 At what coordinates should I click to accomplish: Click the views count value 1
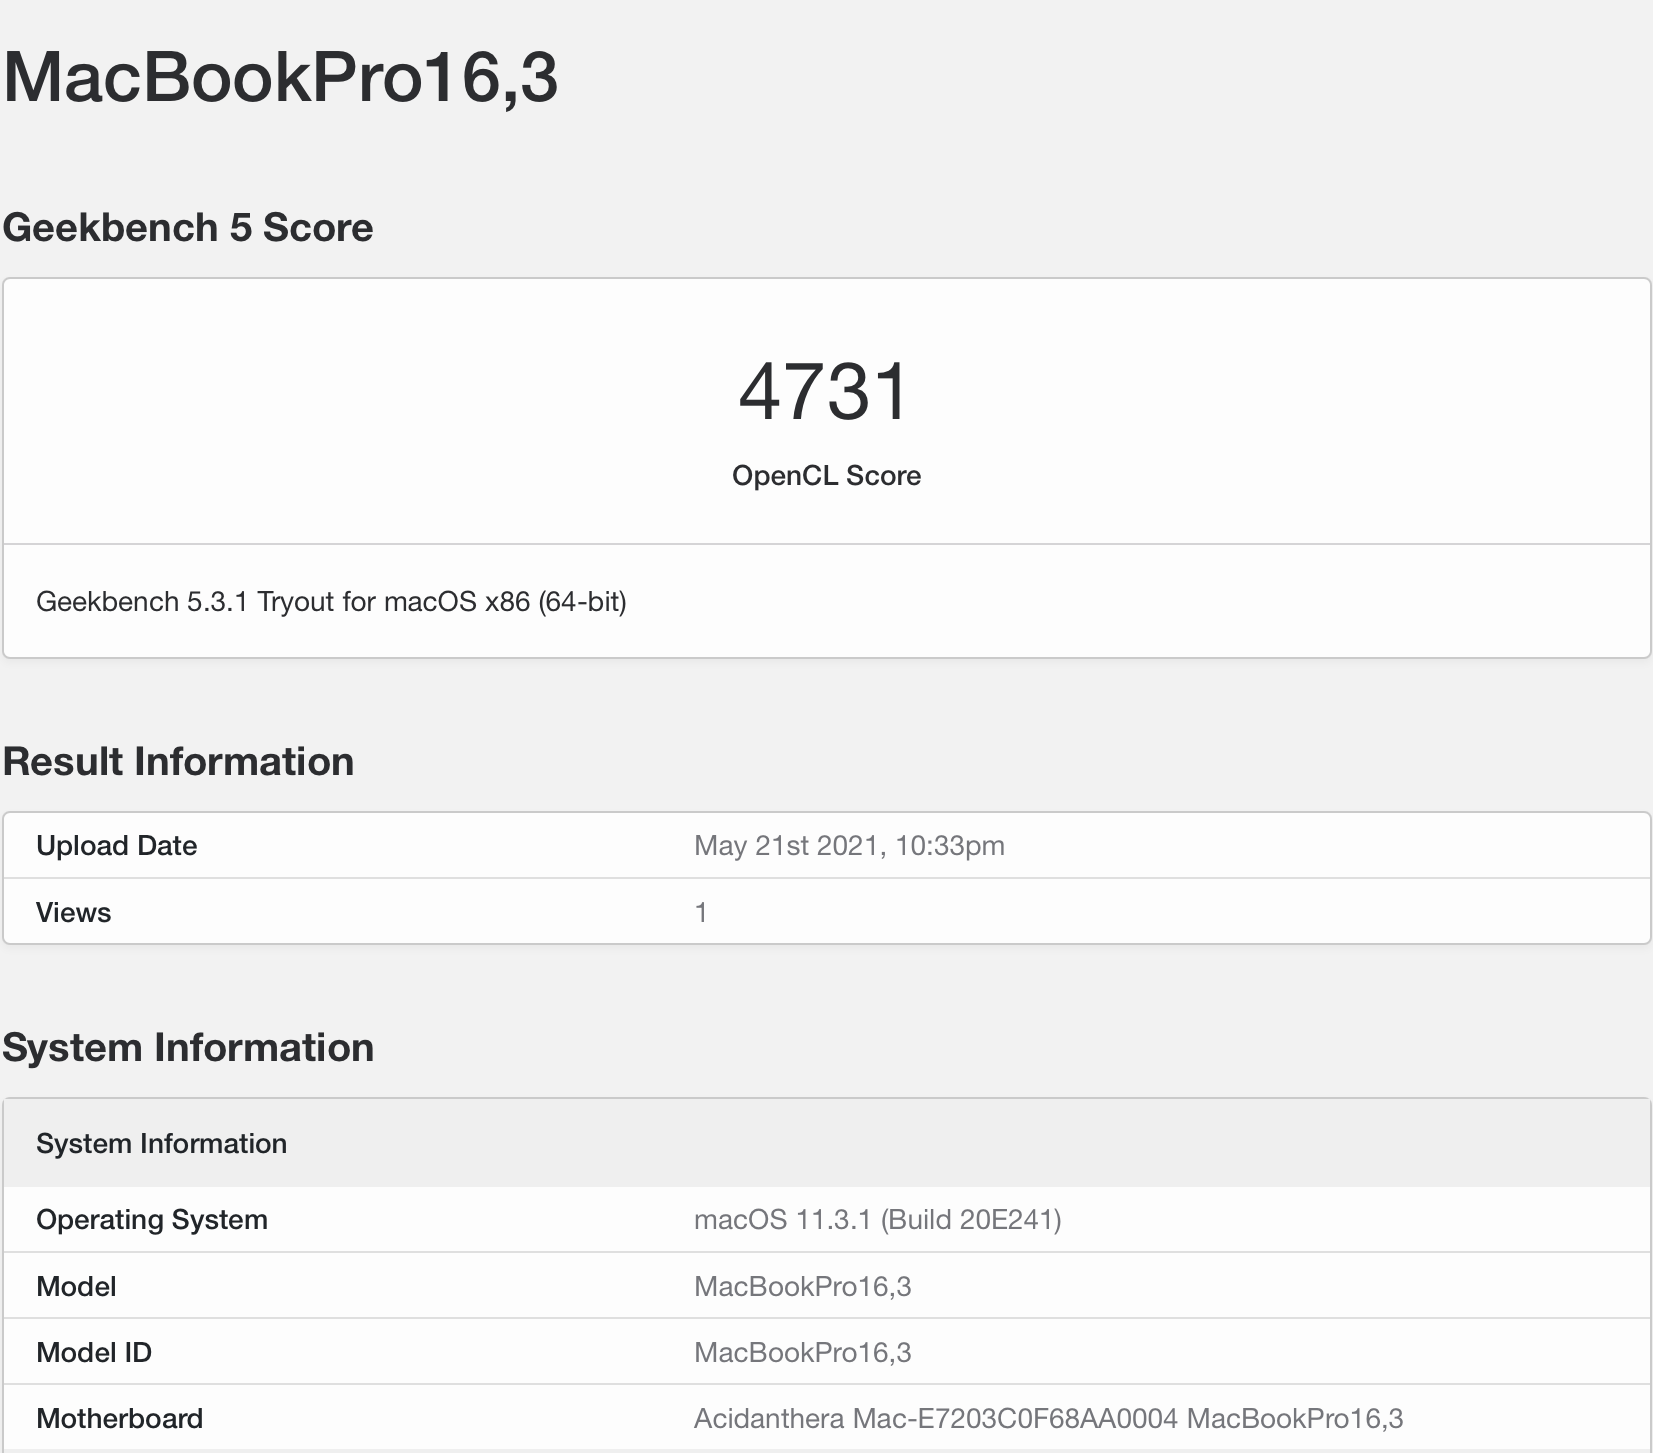tap(701, 912)
